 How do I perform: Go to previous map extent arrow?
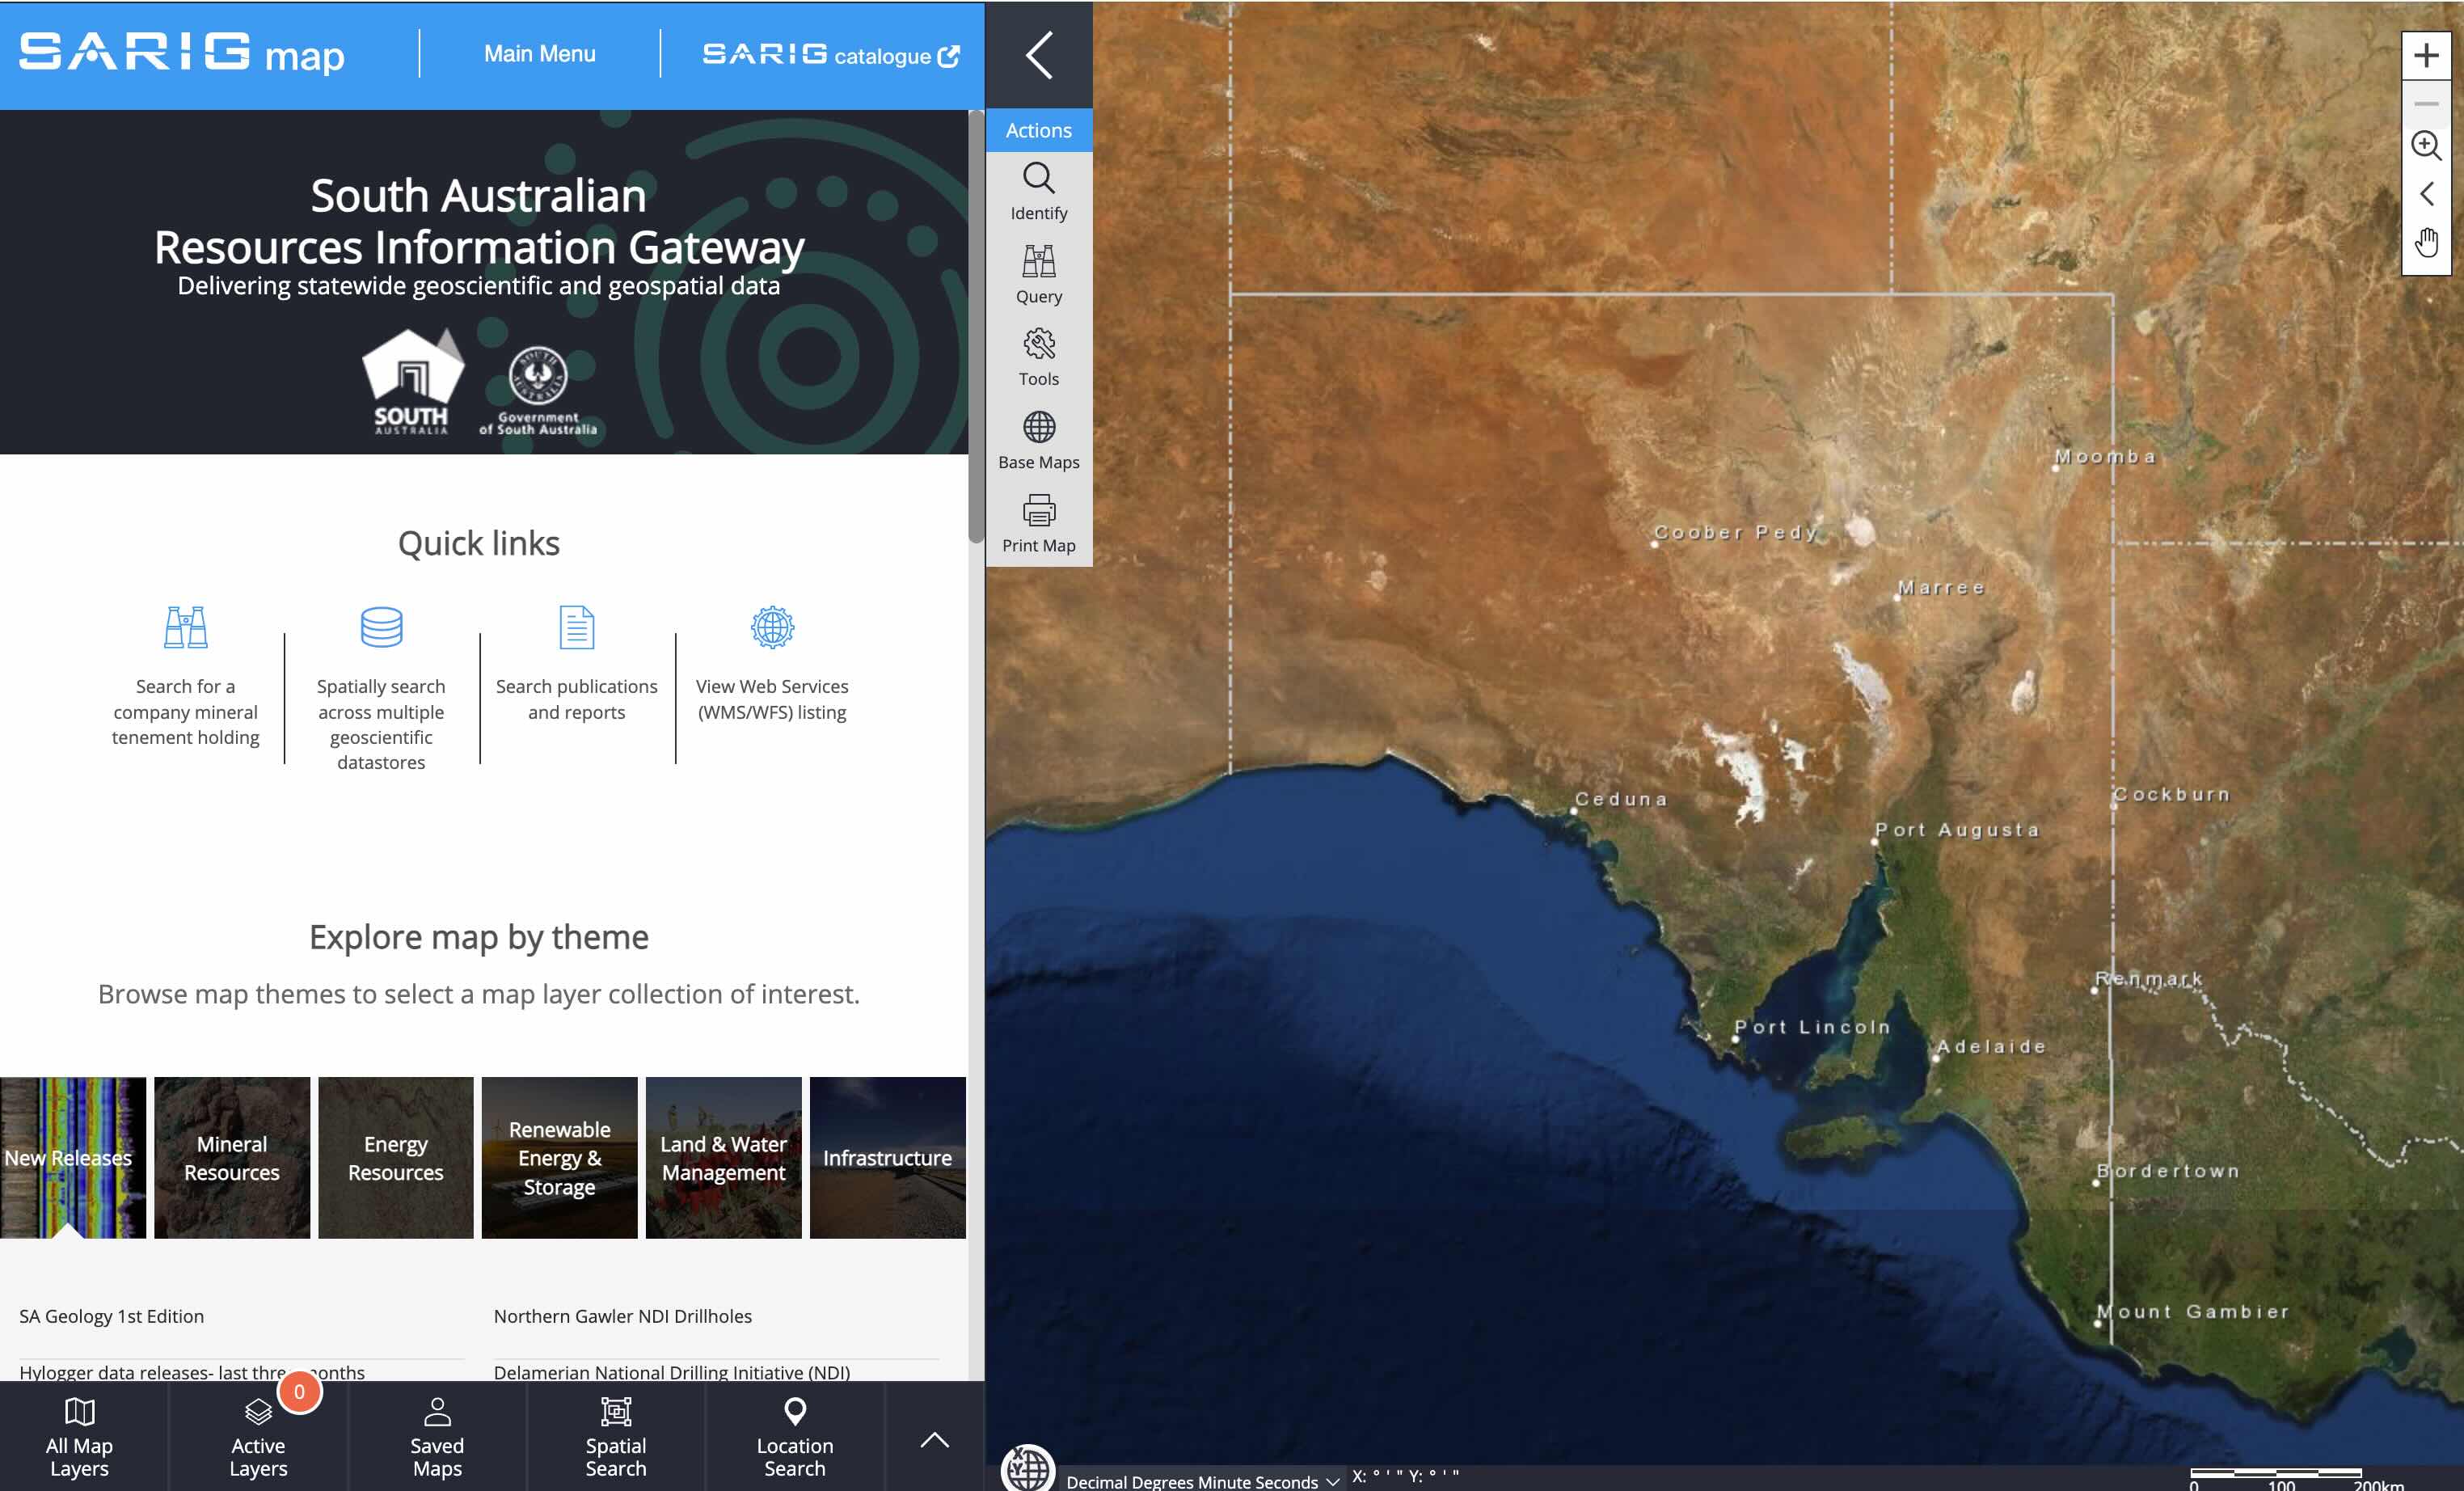tap(2425, 193)
